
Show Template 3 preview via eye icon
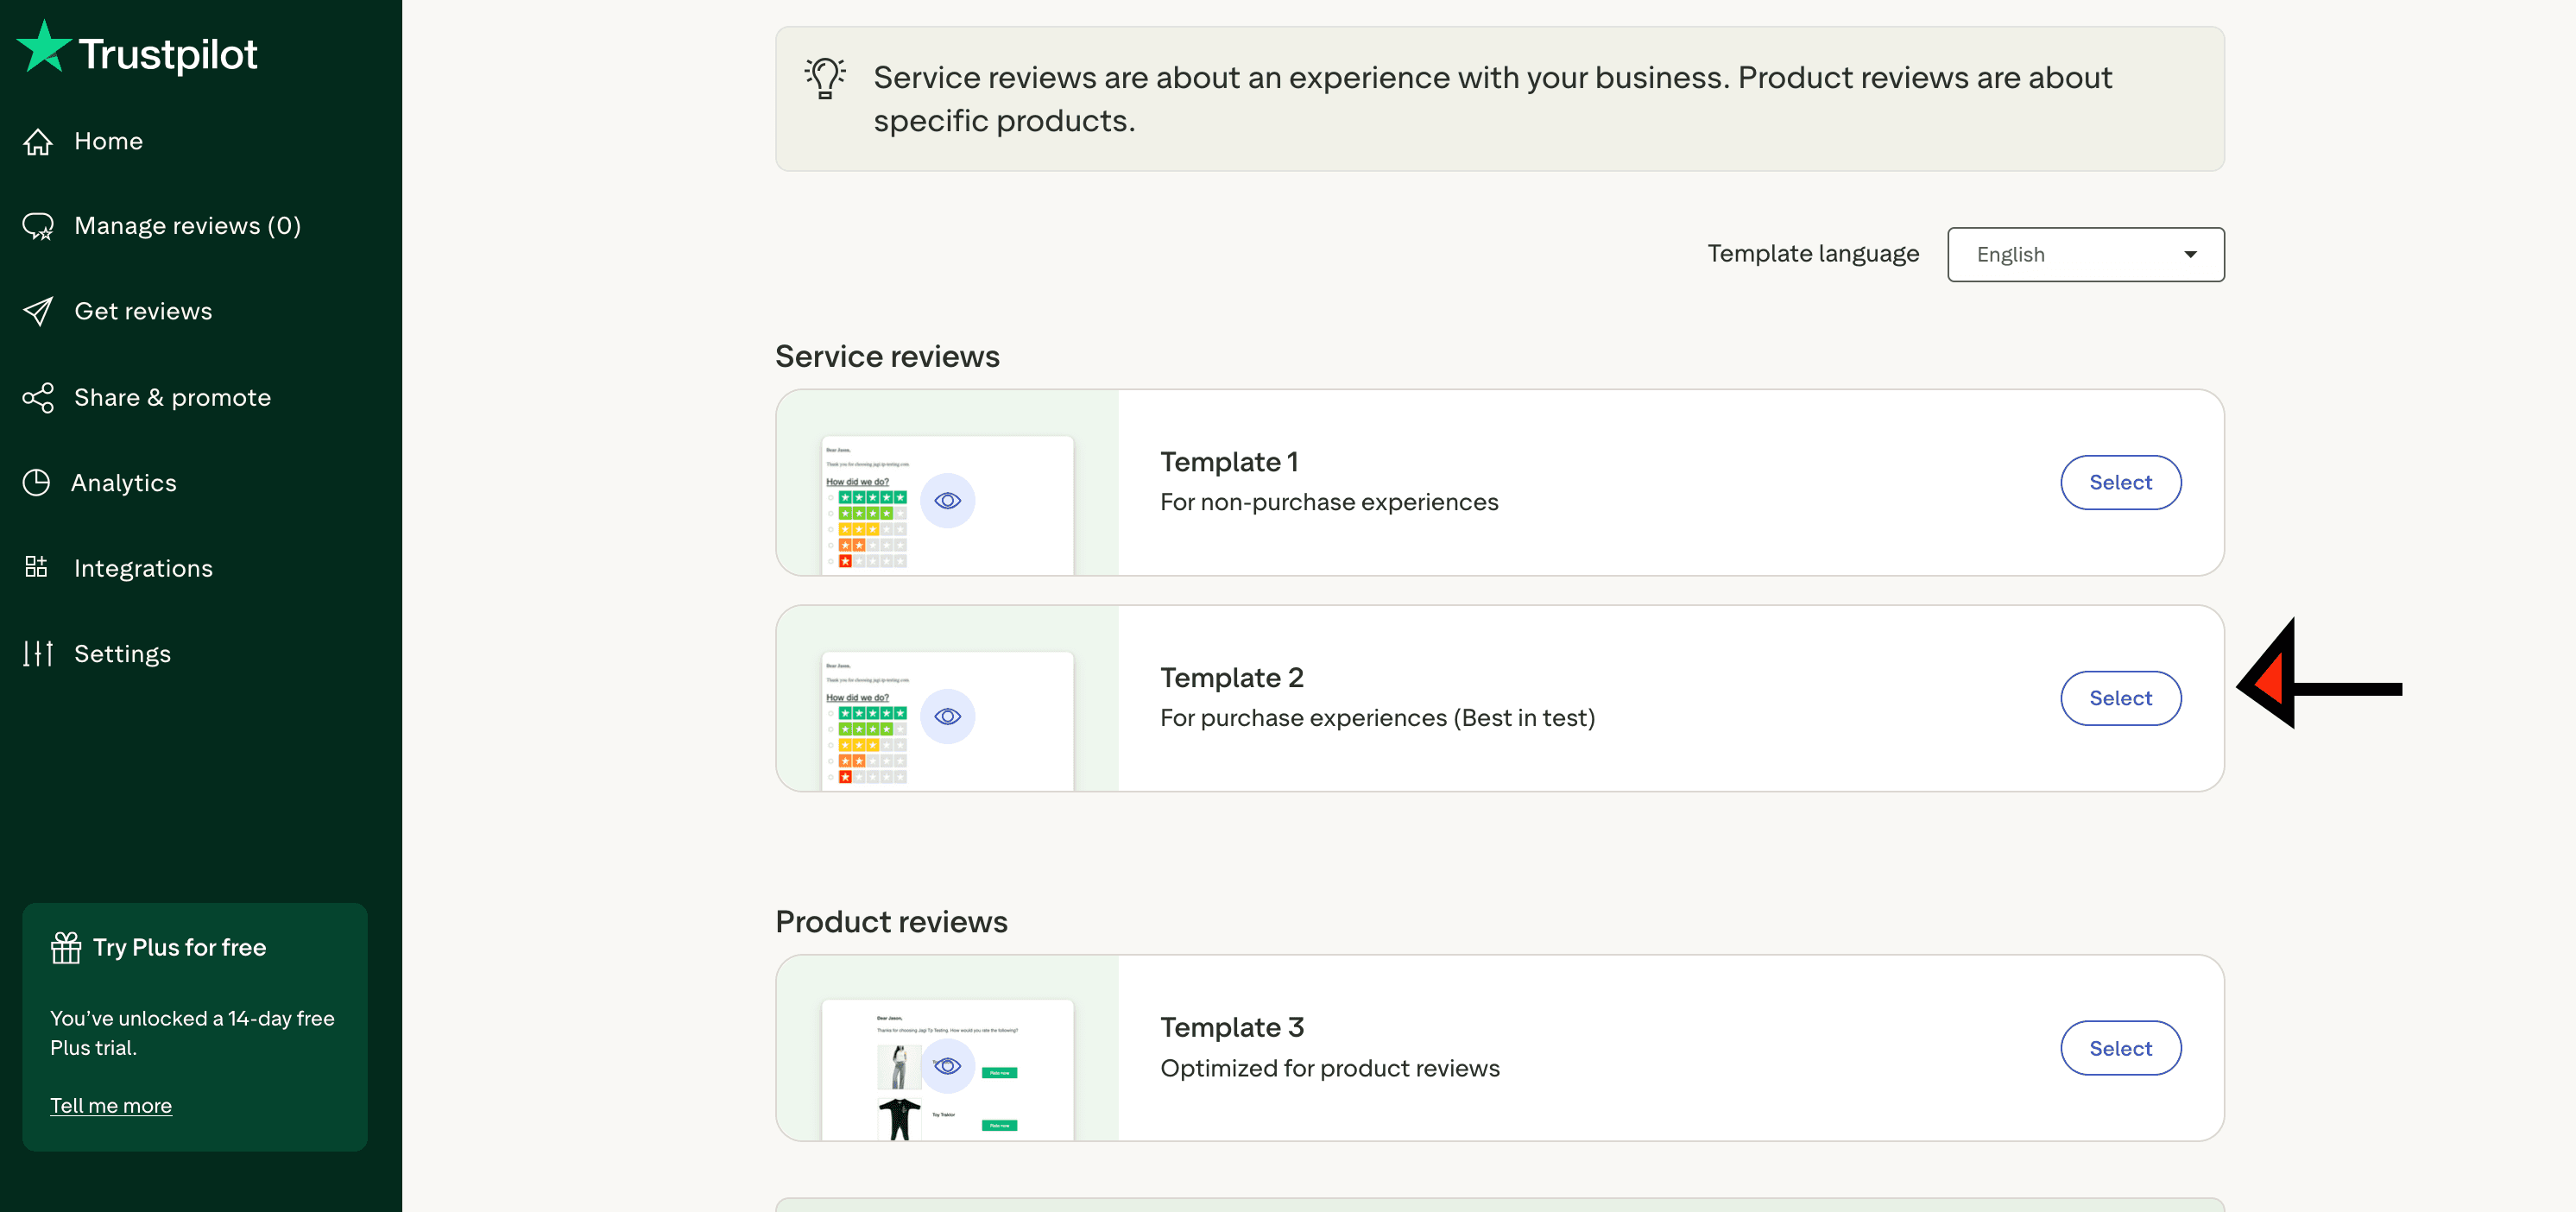click(x=947, y=1066)
